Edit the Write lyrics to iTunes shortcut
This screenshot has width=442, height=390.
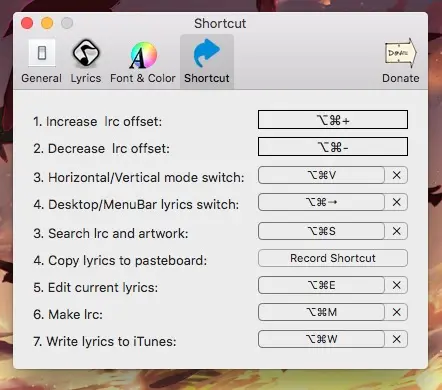pyautogui.click(x=321, y=339)
